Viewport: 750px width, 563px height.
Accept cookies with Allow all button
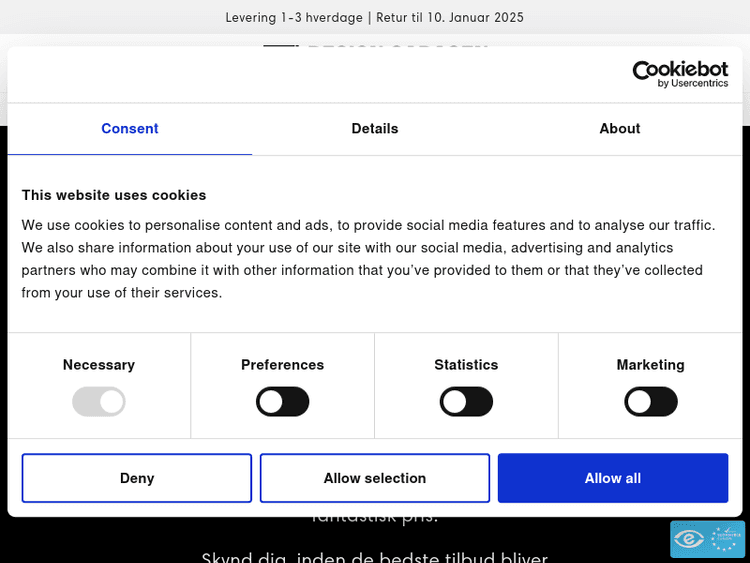613,478
